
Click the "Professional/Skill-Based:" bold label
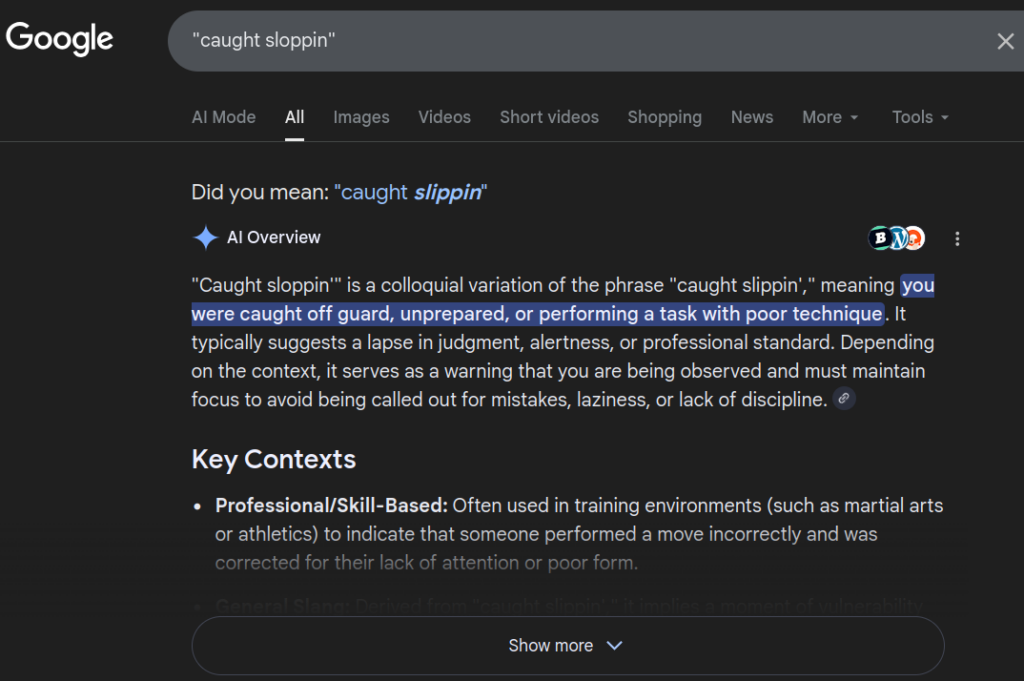pyautogui.click(x=331, y=505)
